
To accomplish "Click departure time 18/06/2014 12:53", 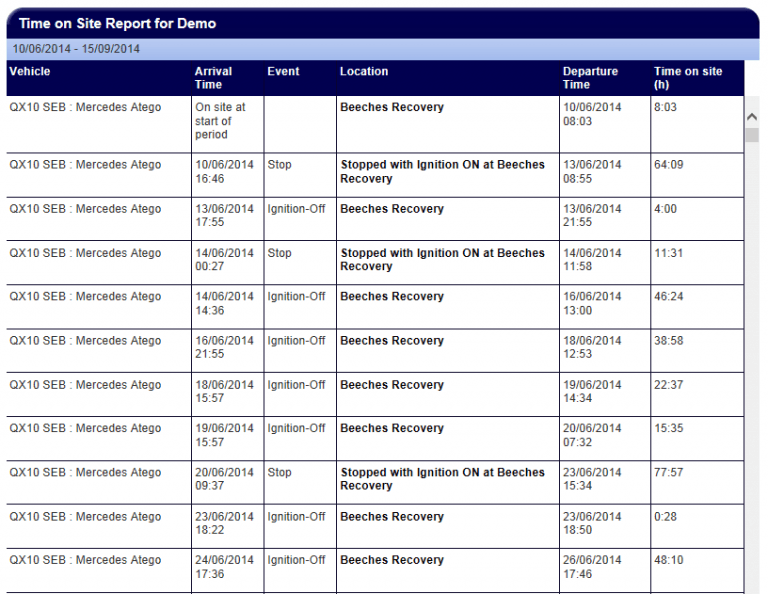I will point(592,347).
